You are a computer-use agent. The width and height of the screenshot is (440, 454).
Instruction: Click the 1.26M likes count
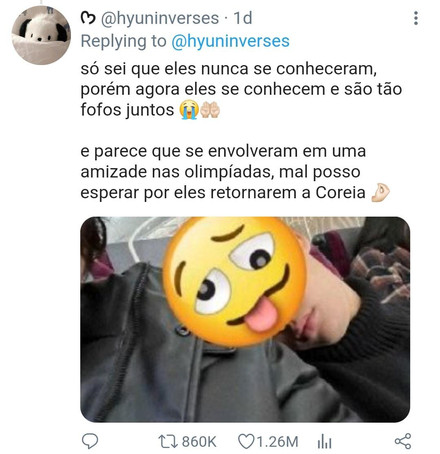pyautogui.click(x=277, y=442)
